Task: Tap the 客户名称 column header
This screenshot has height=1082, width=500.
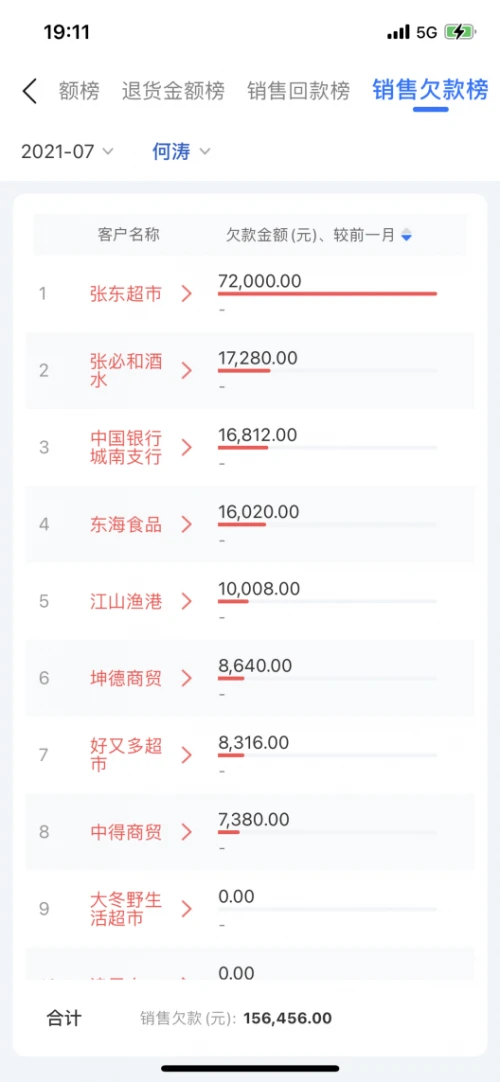Action: tap(129, 235)
